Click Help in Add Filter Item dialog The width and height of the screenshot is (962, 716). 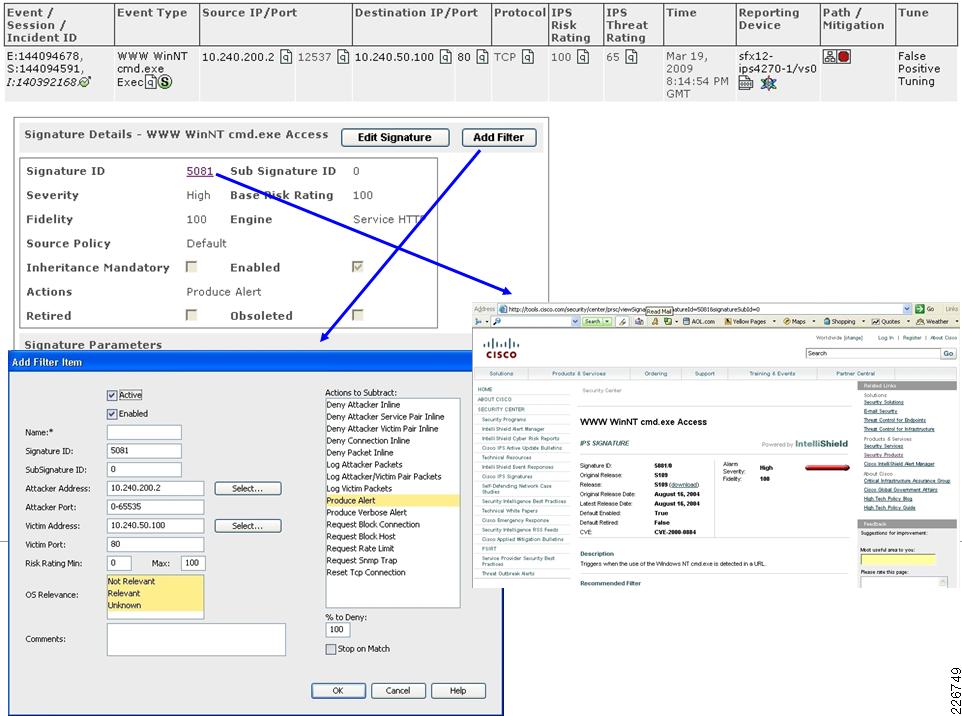458,691
